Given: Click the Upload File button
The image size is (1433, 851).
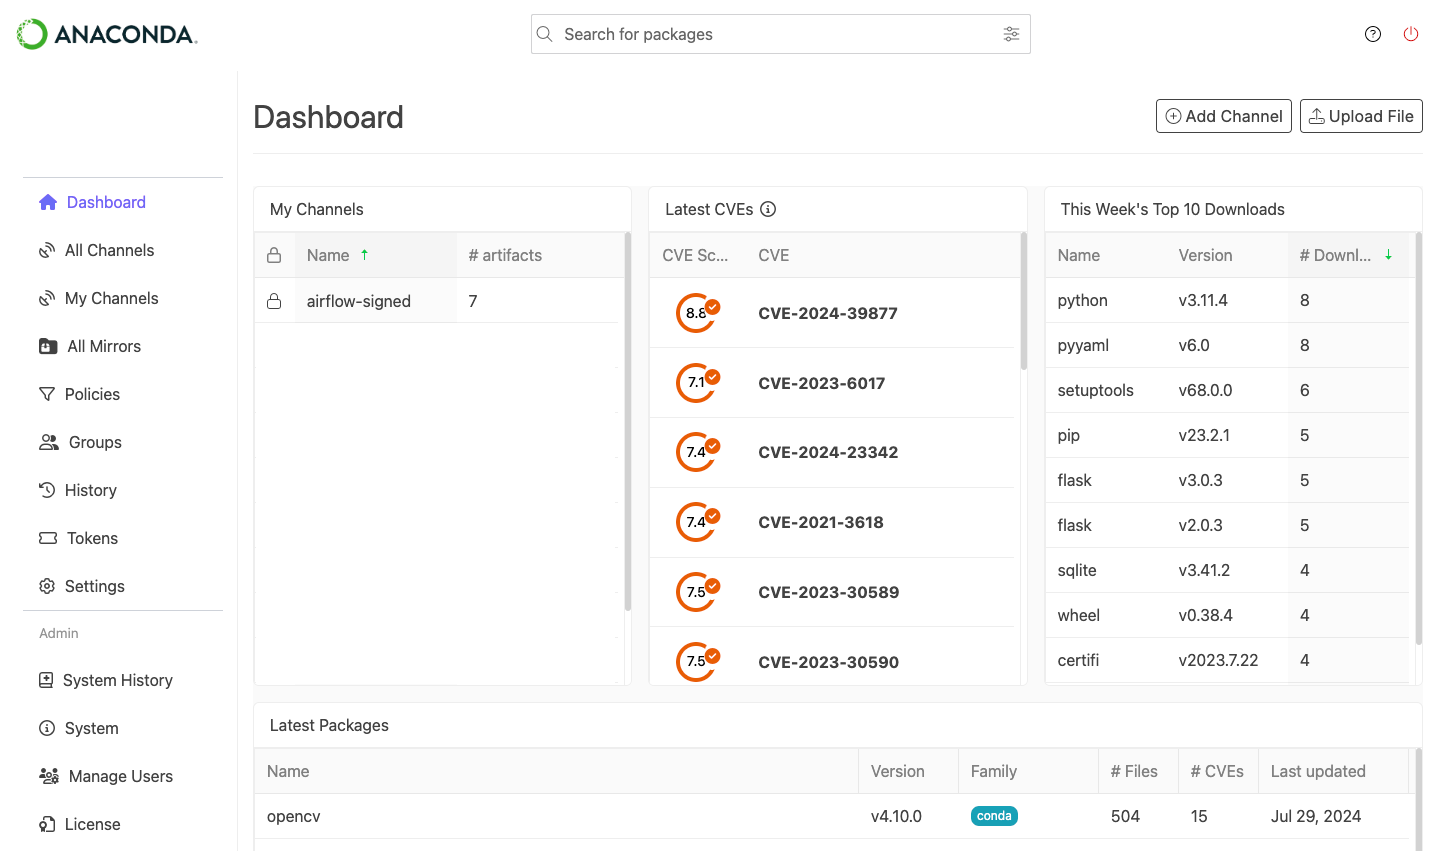Looking at the screenshot, I should pyautogui.click(x=1361, y=116).
